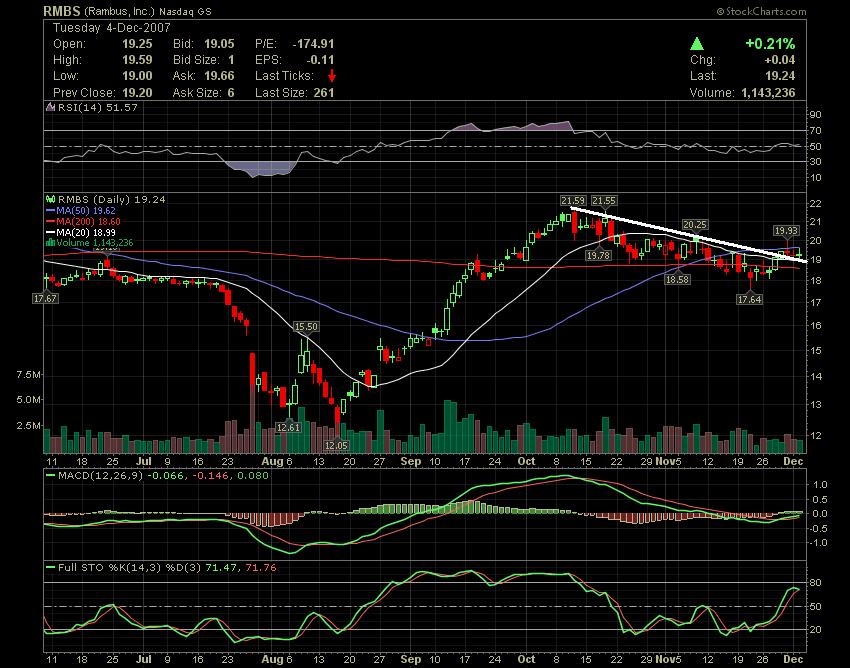The height and width of the screenshot is (668, 850).
Task: Click the 17.64 low price label
Action: [749, 299]
